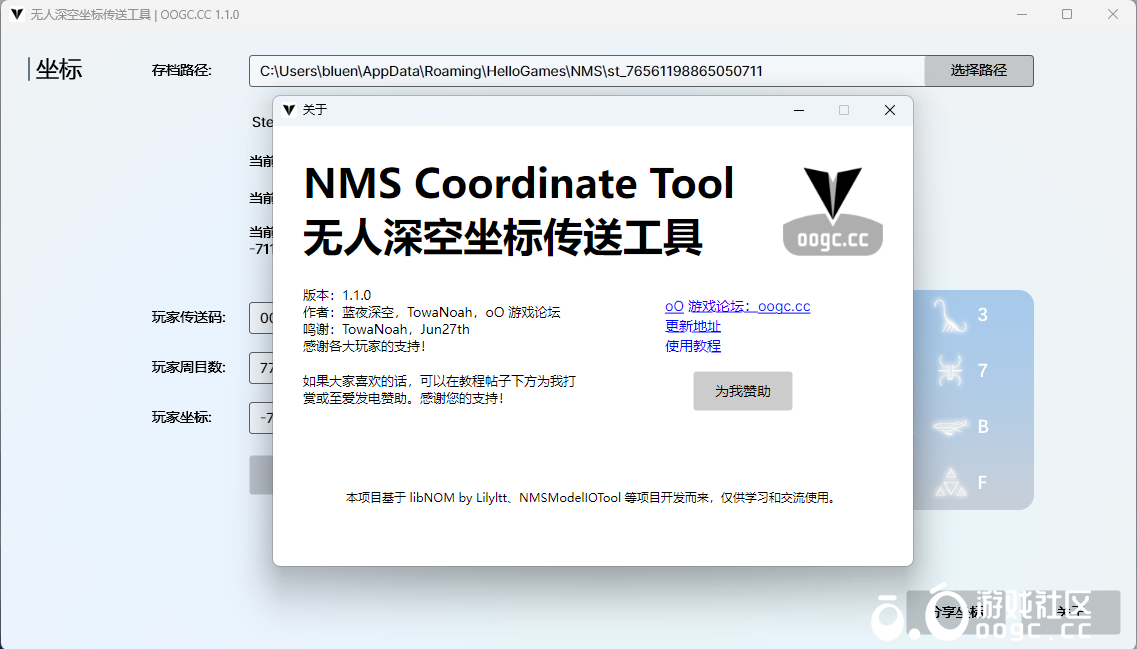Click the app logo in the main title bar
The height and width of the screenshot is (649, 1137).
(16, 15)
